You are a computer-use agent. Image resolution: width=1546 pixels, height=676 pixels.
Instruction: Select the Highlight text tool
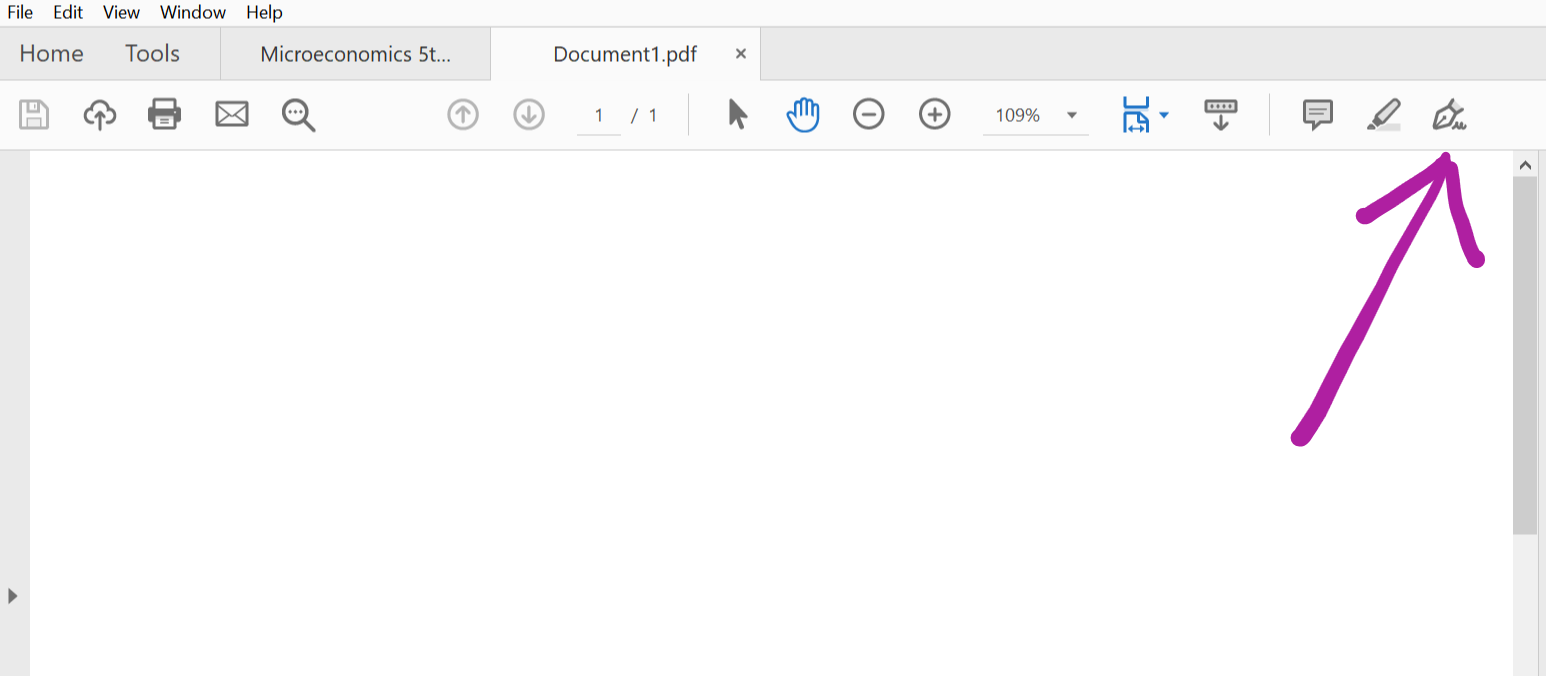click(x=1384, y=114)
